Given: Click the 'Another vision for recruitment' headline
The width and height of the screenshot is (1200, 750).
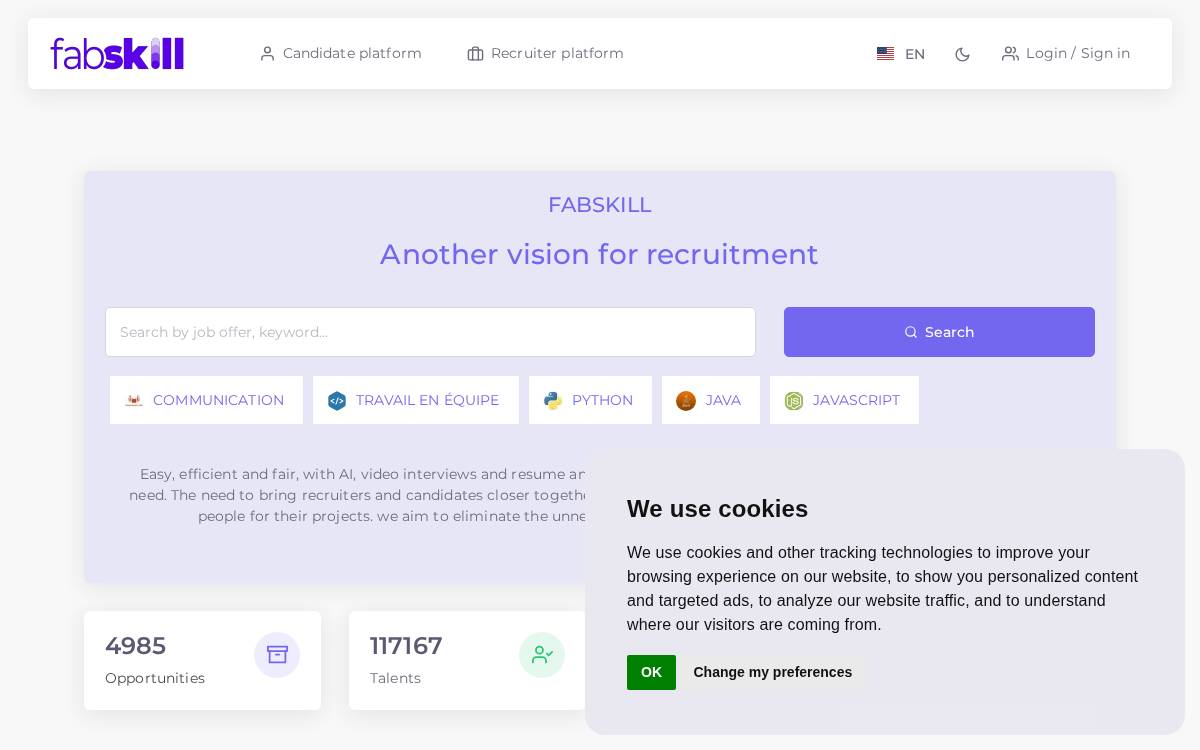Looking at the screenshot, I should click(600, 254).
